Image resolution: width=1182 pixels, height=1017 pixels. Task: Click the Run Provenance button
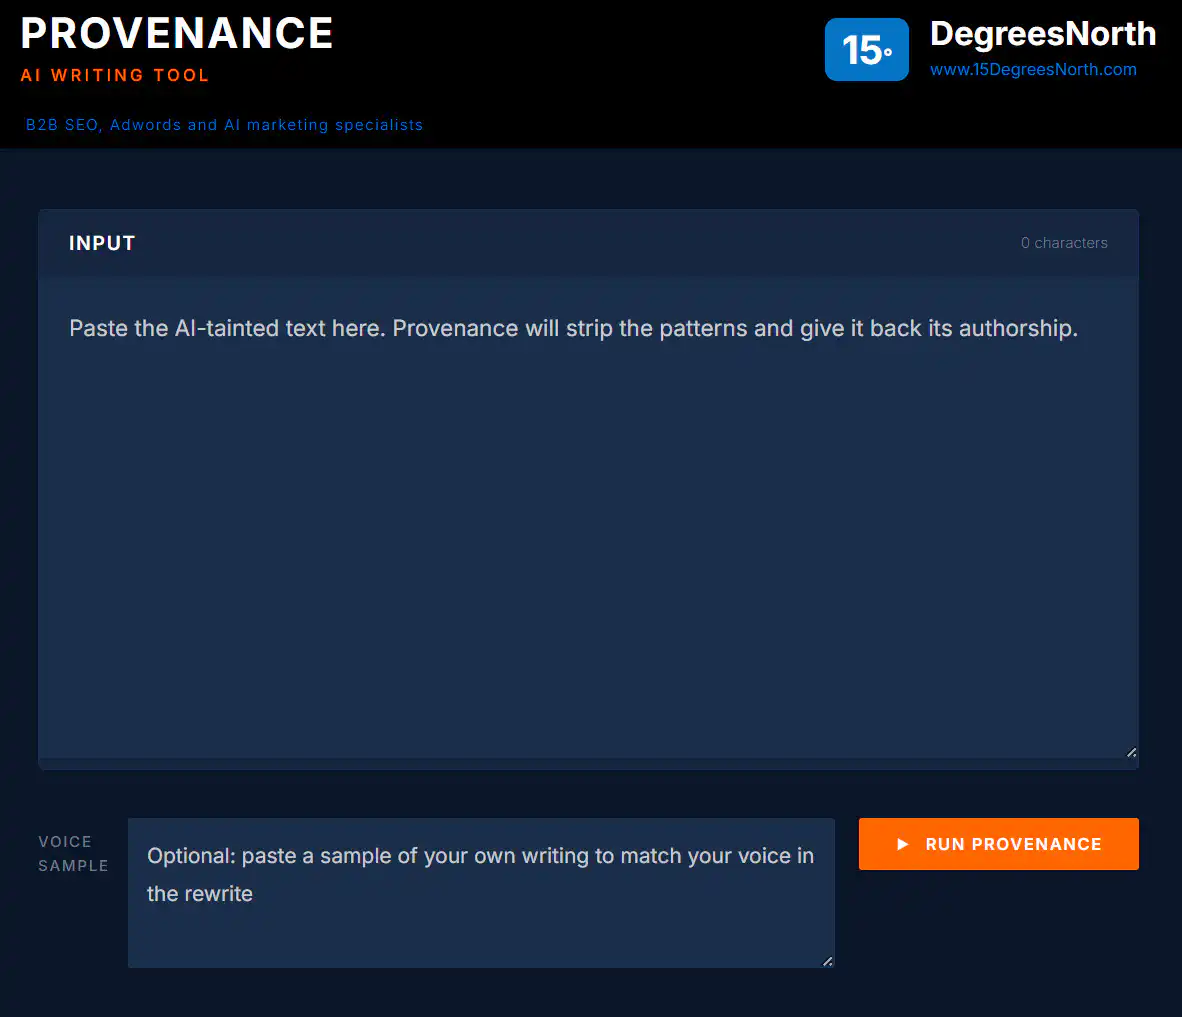pyautogui.click(x=998, y=844)
